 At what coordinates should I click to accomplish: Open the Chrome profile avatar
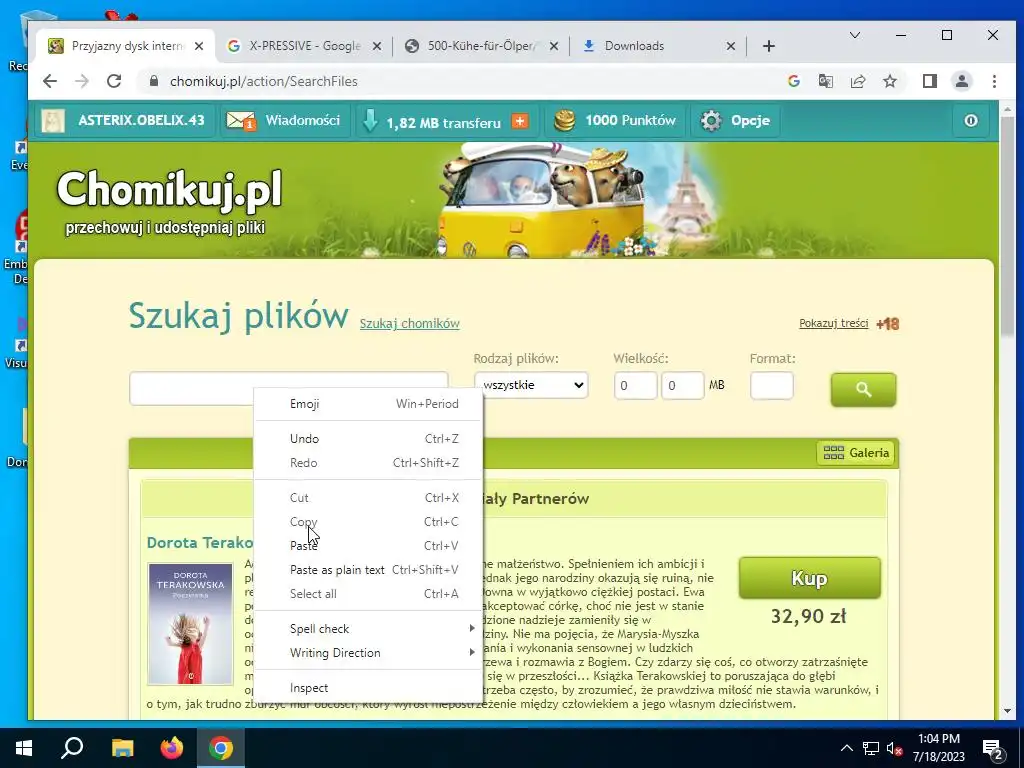961,81
